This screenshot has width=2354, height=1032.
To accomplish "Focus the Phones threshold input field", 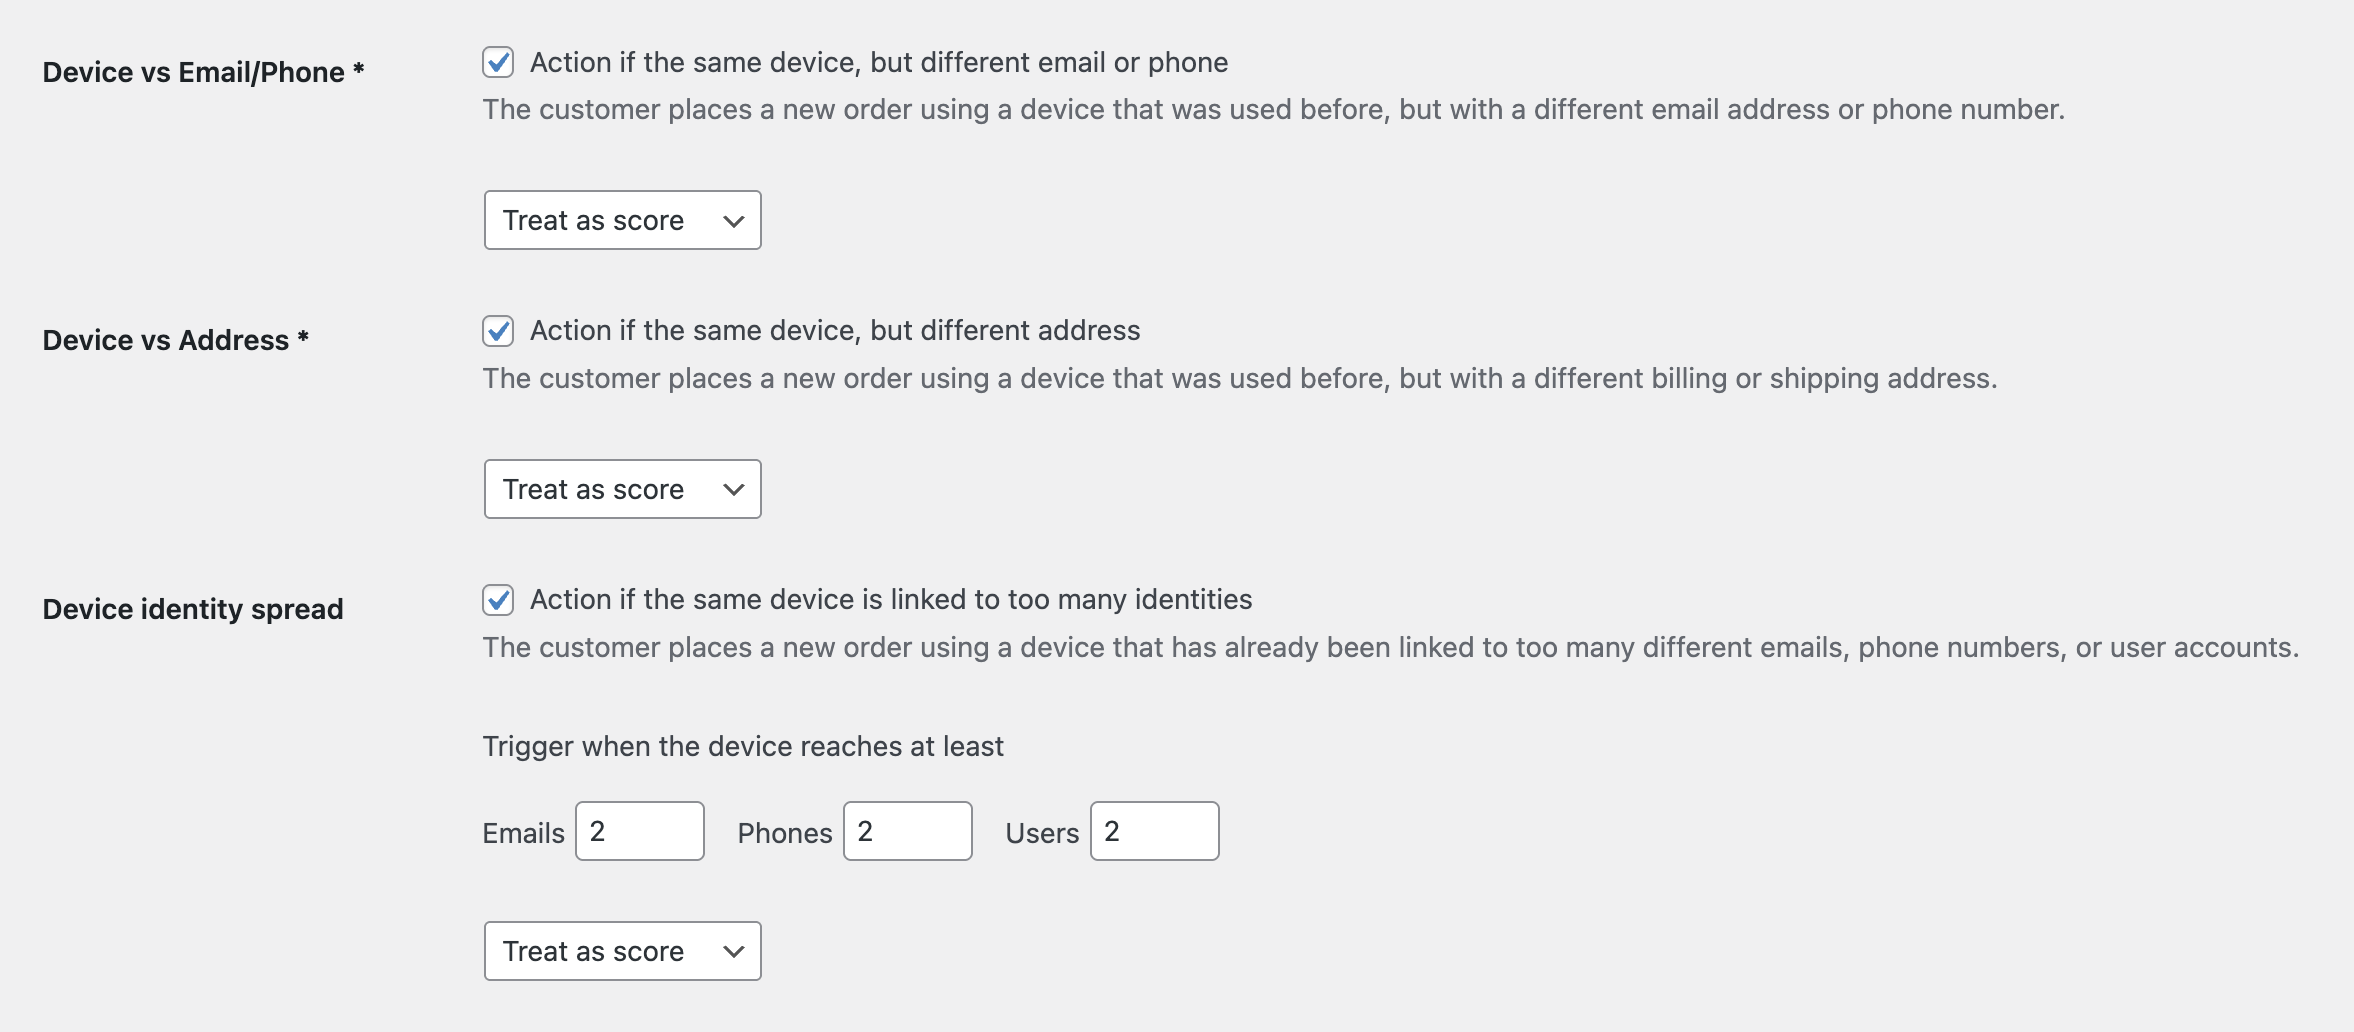I will point(908,831).
